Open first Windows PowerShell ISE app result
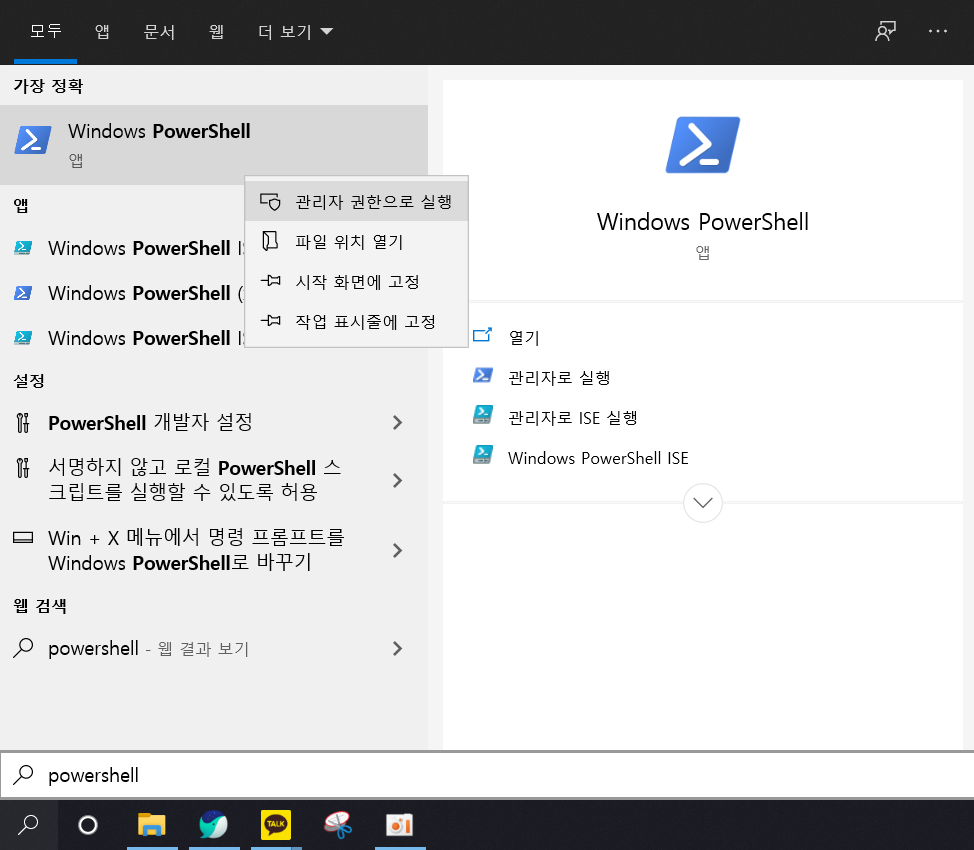 point(123,248)
